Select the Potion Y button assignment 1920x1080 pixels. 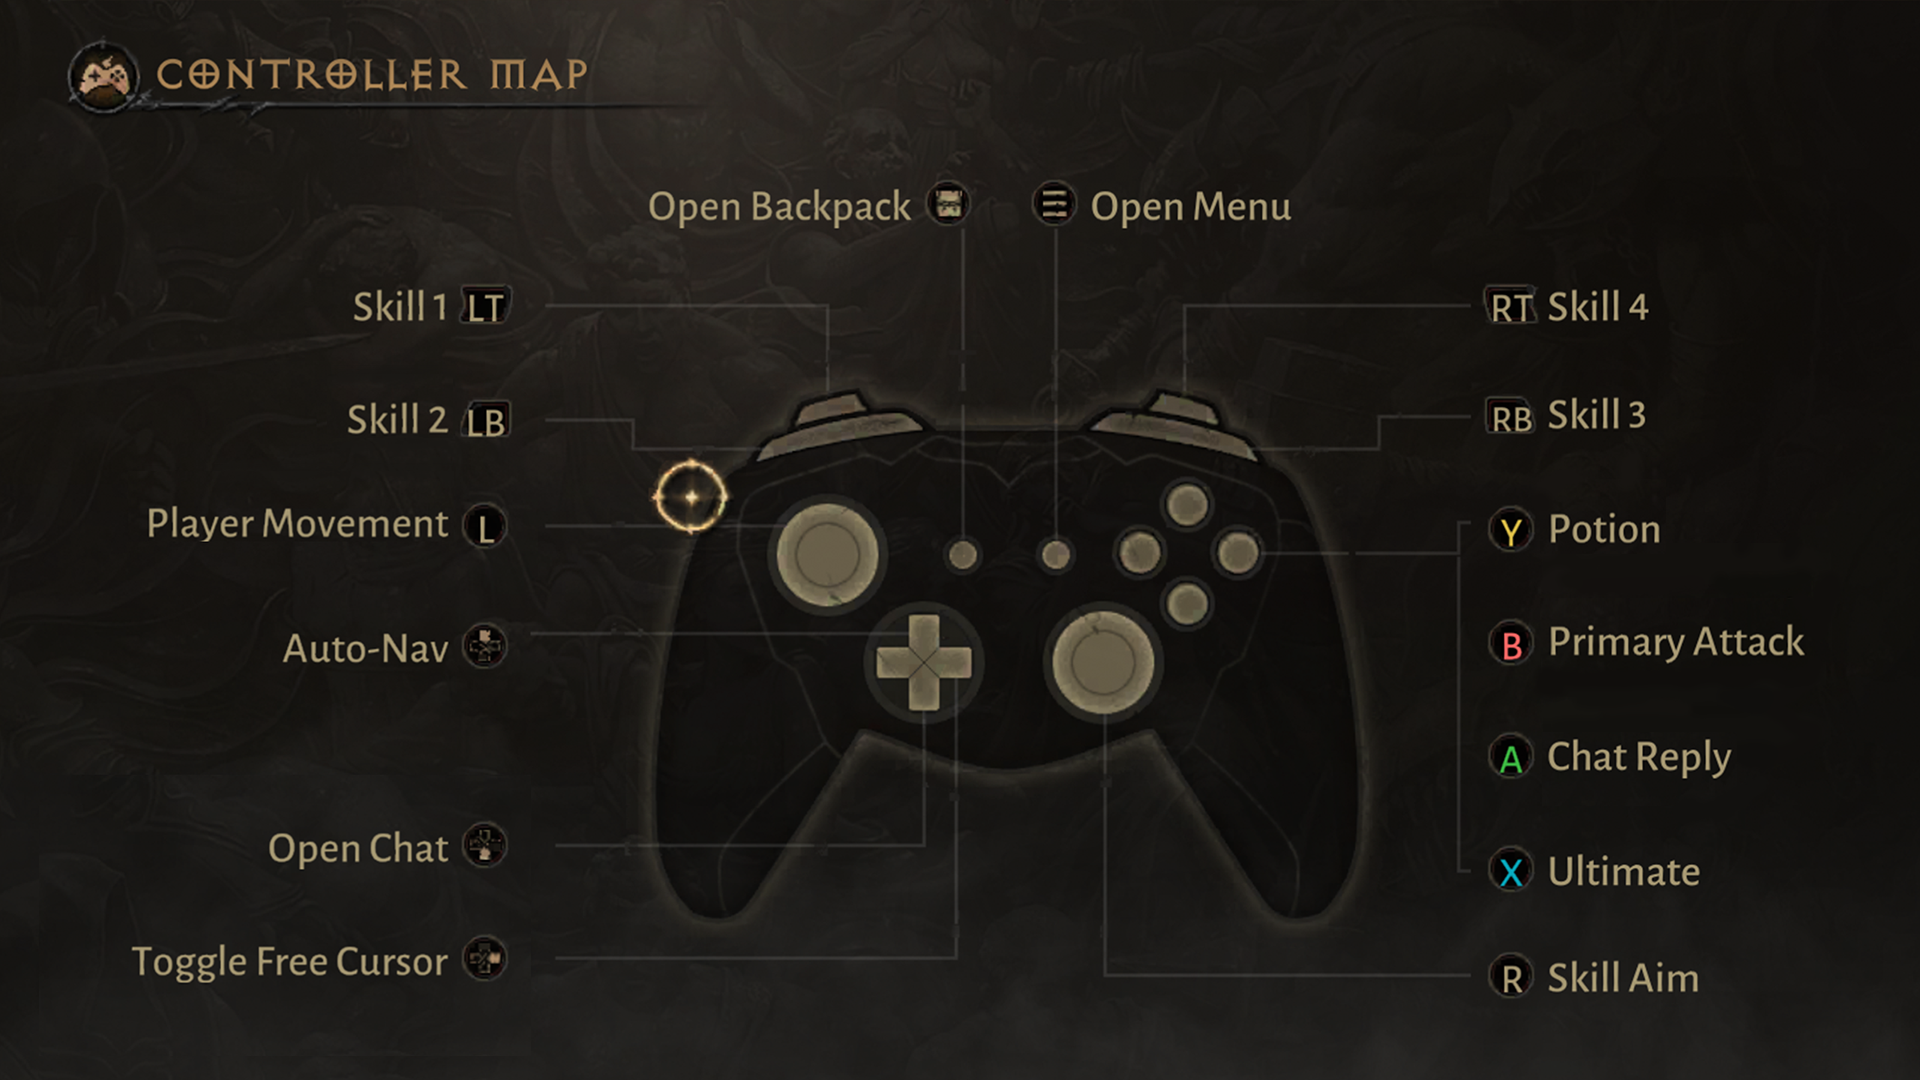[x=1509, y=527]
